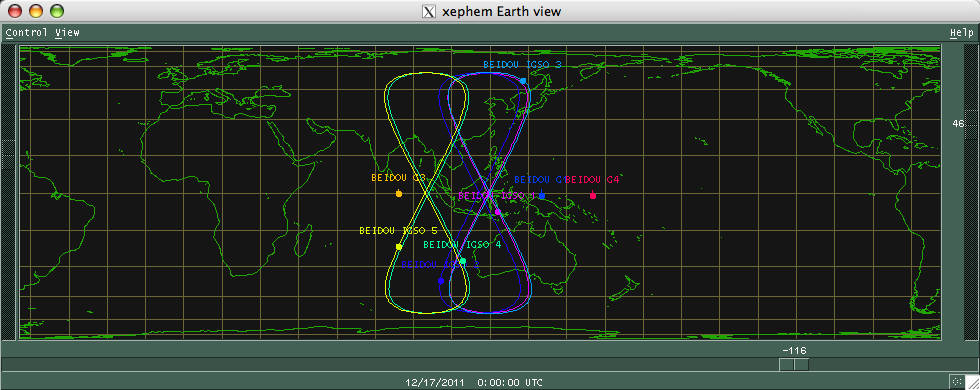Select the orange BEIDOU G3 satellite marker

(x=399, y=194)
